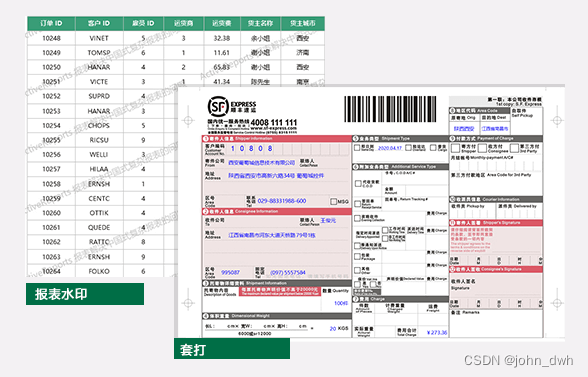
Task: Tick the Consignee payment checkbox
Action: click(x=483, y=148)
